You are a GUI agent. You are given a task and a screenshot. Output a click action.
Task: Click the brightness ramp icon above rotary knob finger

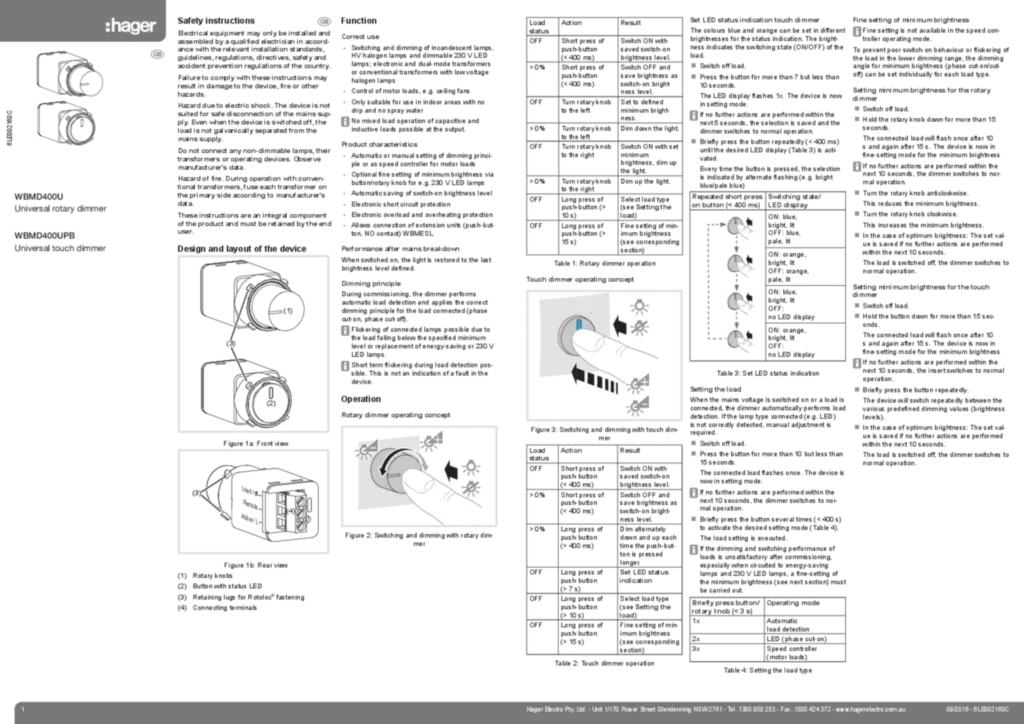pyautogui.click(x=432, y=439)
